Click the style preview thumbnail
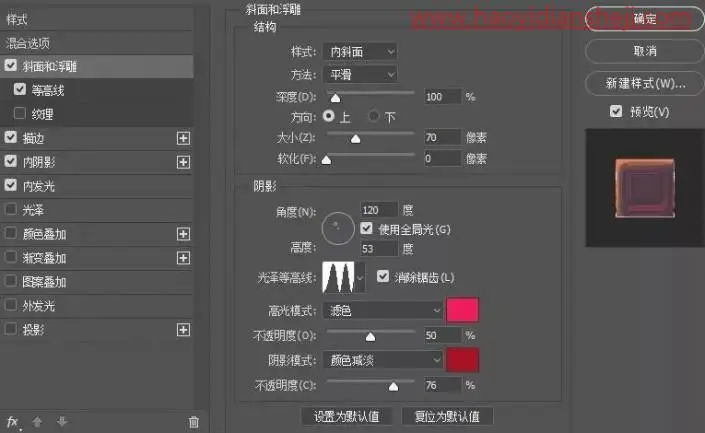The height and width of the screenshot is (433, 705). pyautogui.click(x=645, y=188)
